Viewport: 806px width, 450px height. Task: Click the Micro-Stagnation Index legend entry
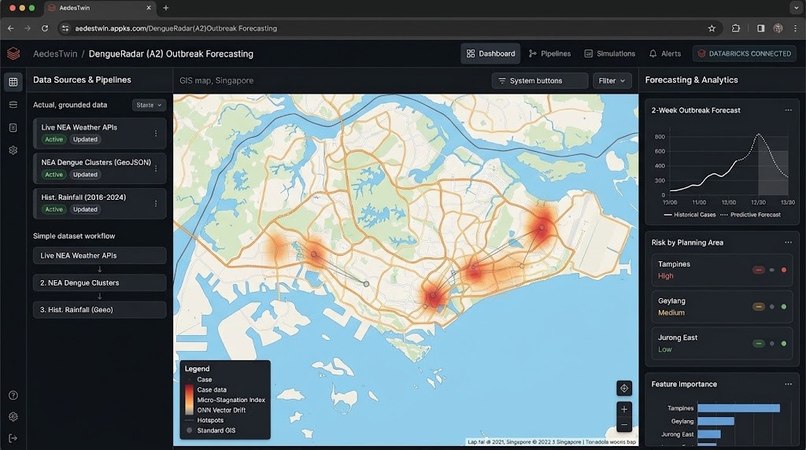231,400
